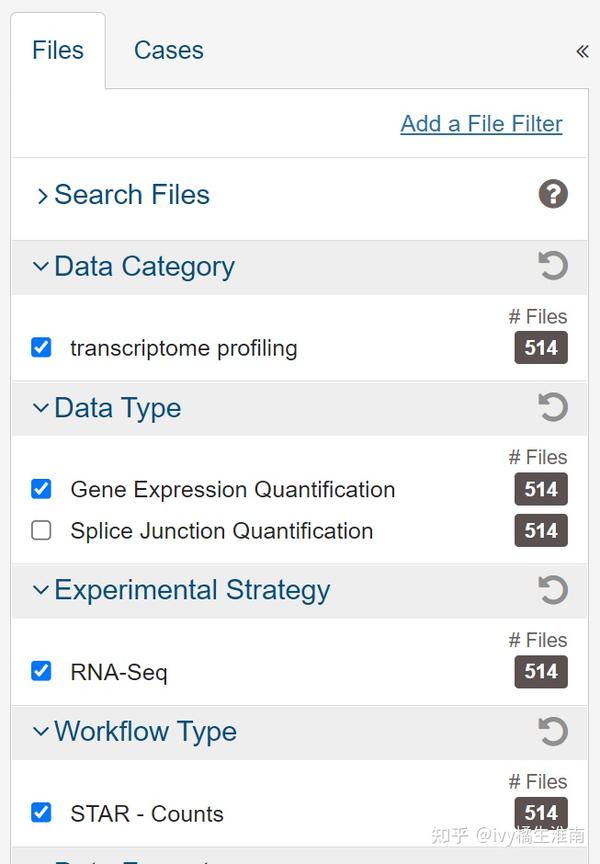The width and height of the screenshot is (600, 864).
Task: Reset the Experimental Strategy filter
Action: point(553,590)
